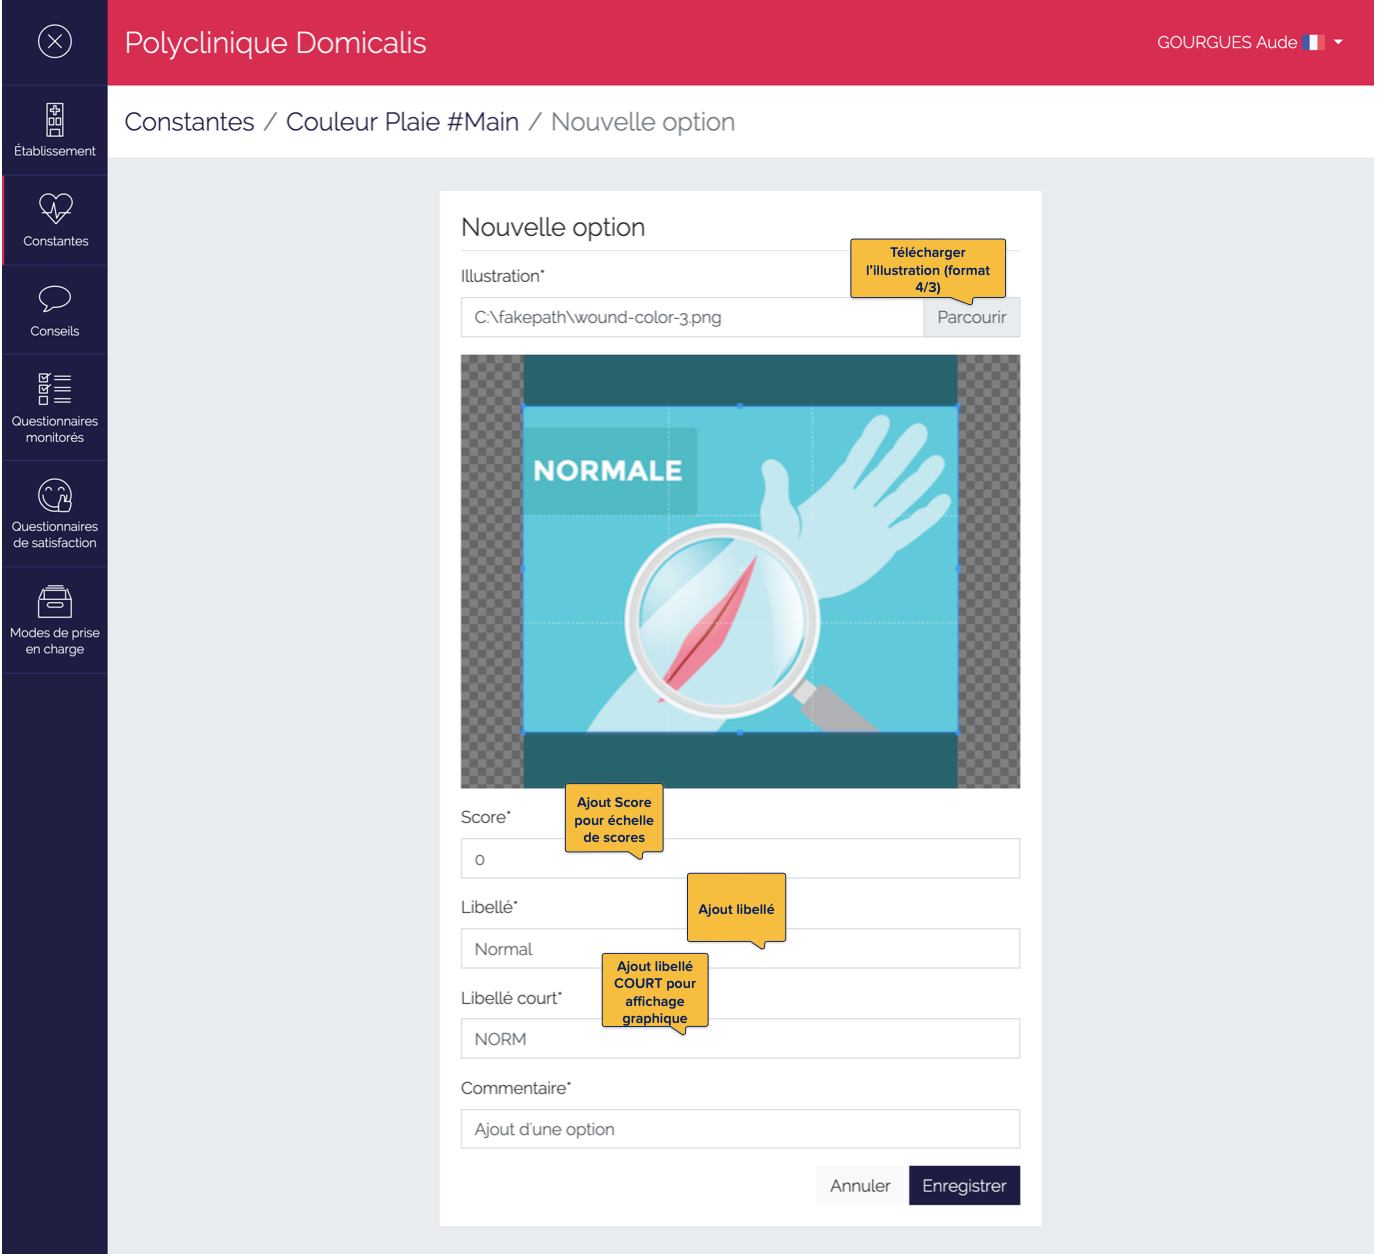
Task: Click the top-center crop handle on image
Action: pyautogui.click(x=740, y=406)
